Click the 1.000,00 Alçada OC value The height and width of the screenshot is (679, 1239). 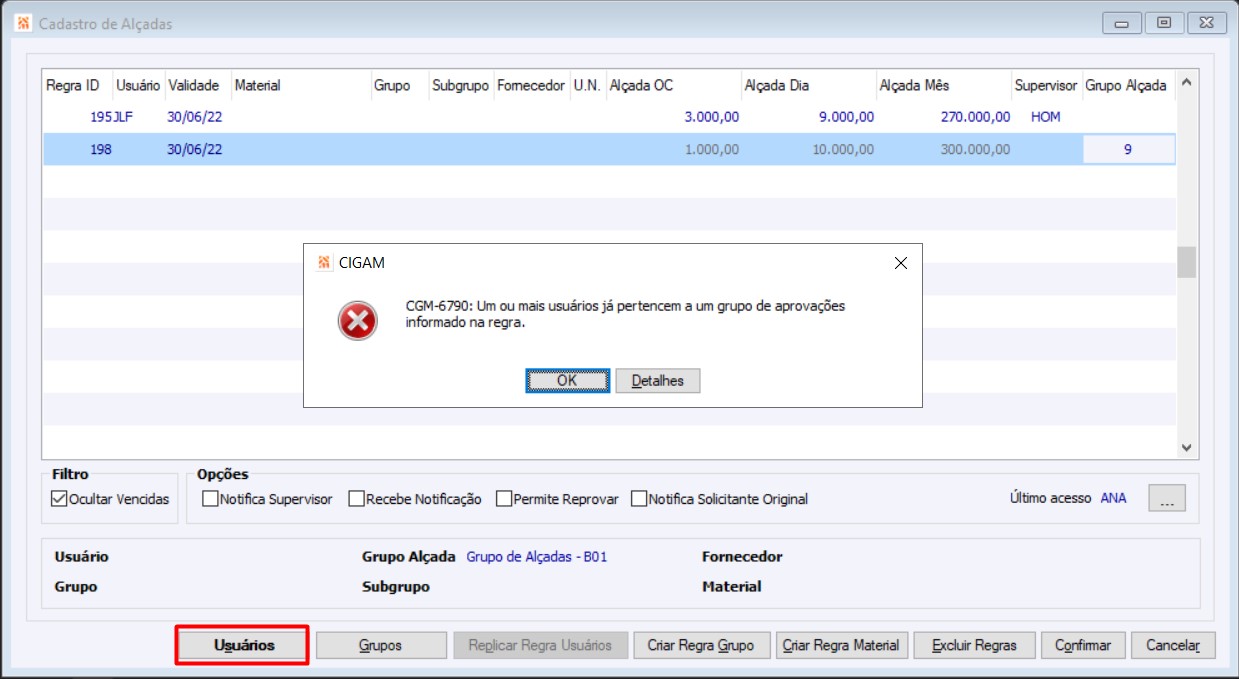coord(712,150)
